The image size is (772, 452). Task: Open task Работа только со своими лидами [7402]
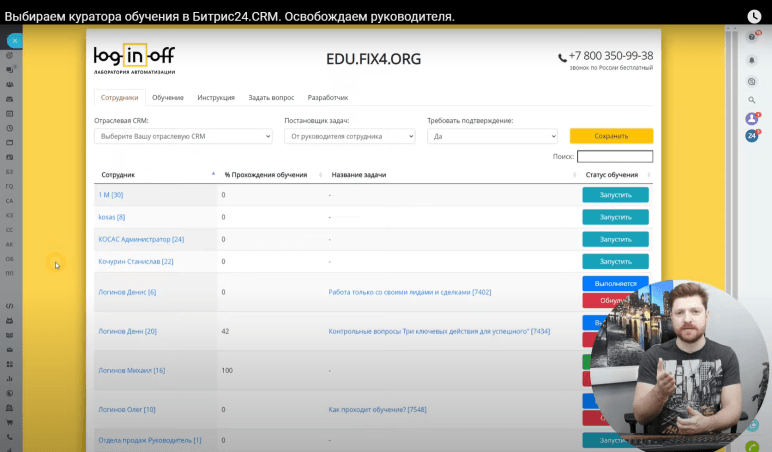click(410, 292)
